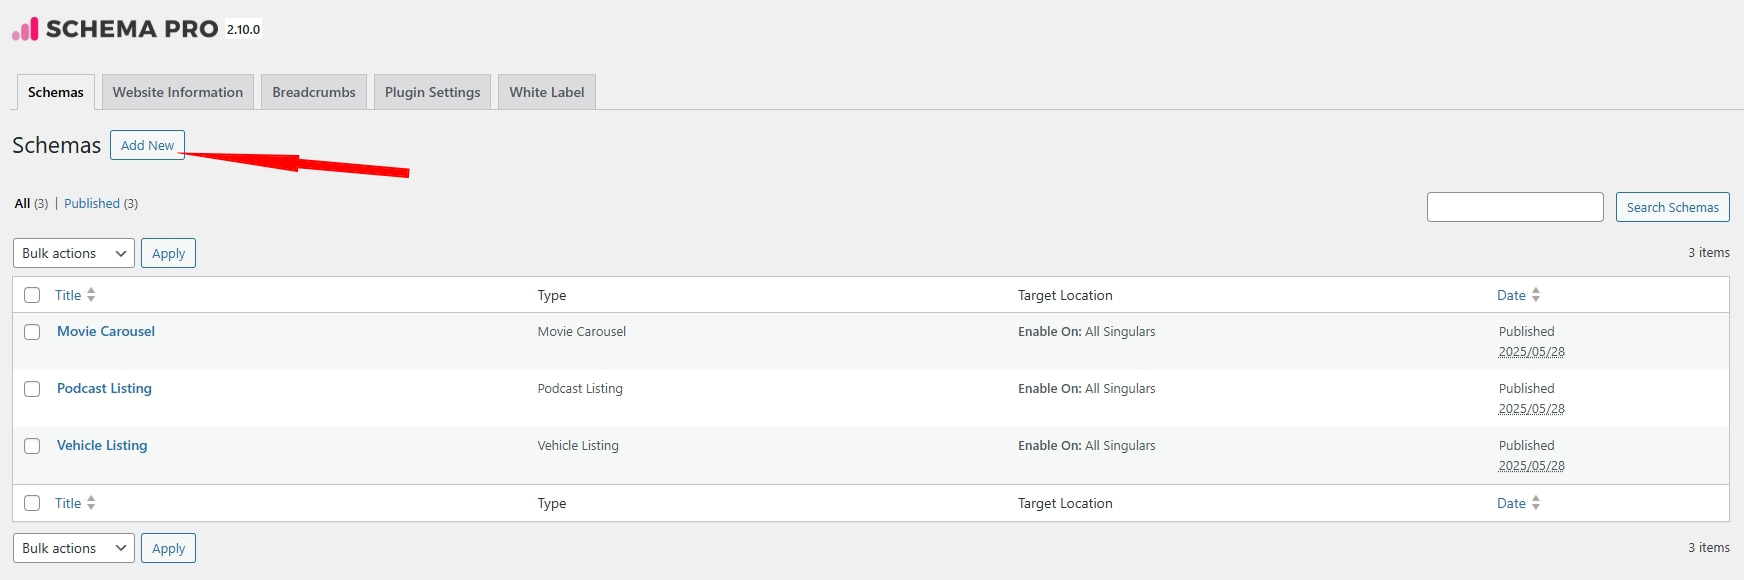Sort by Date in the bottom header row
This screenshot has width=1744, height=580.
[x=1537, y=503]
